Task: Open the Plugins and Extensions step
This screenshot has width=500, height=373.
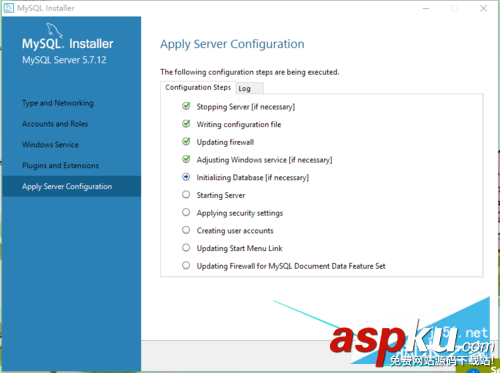Action: coord(60,165)
